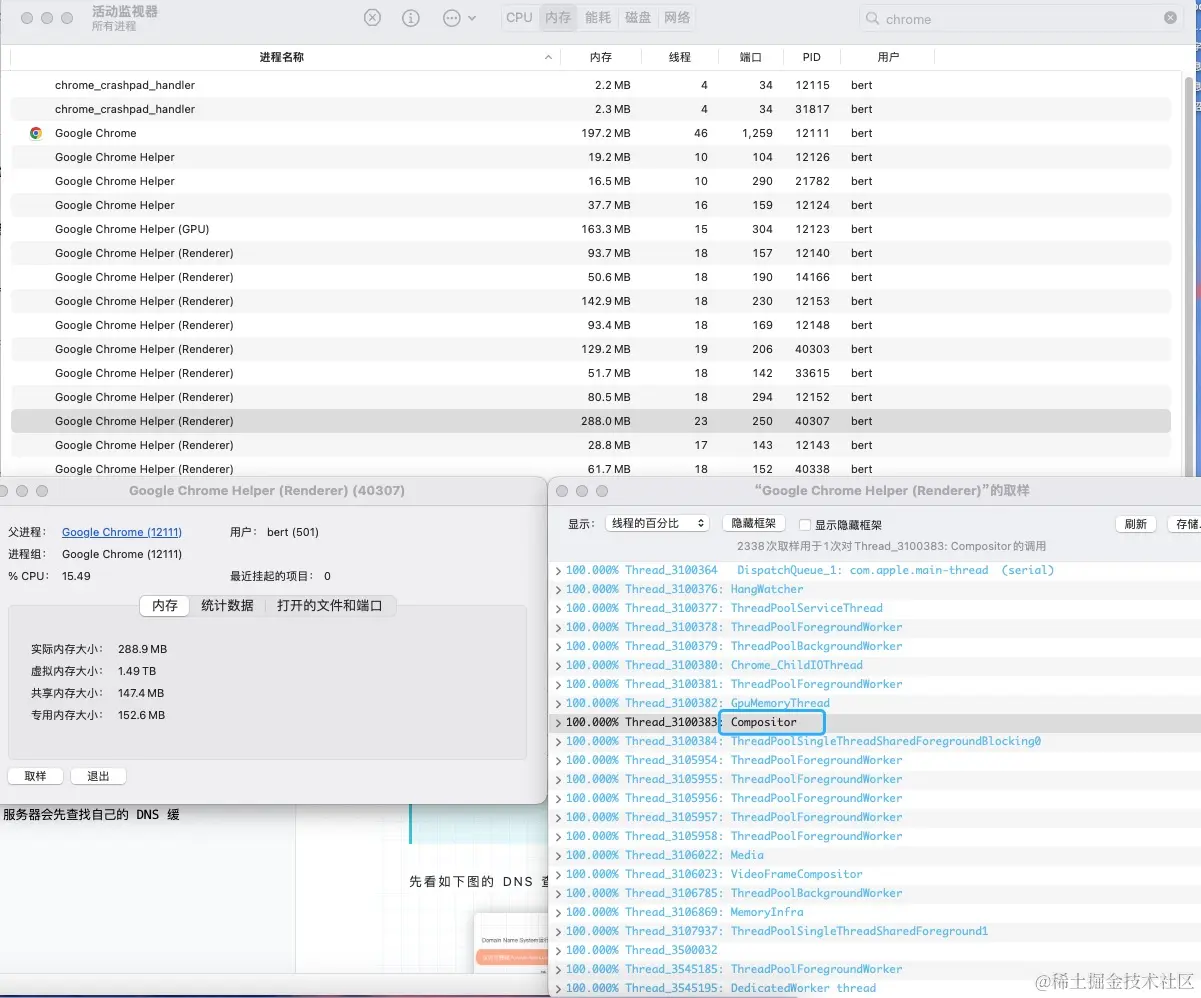Click Thread_3500032 row in sample list

(x=875, y=950)
